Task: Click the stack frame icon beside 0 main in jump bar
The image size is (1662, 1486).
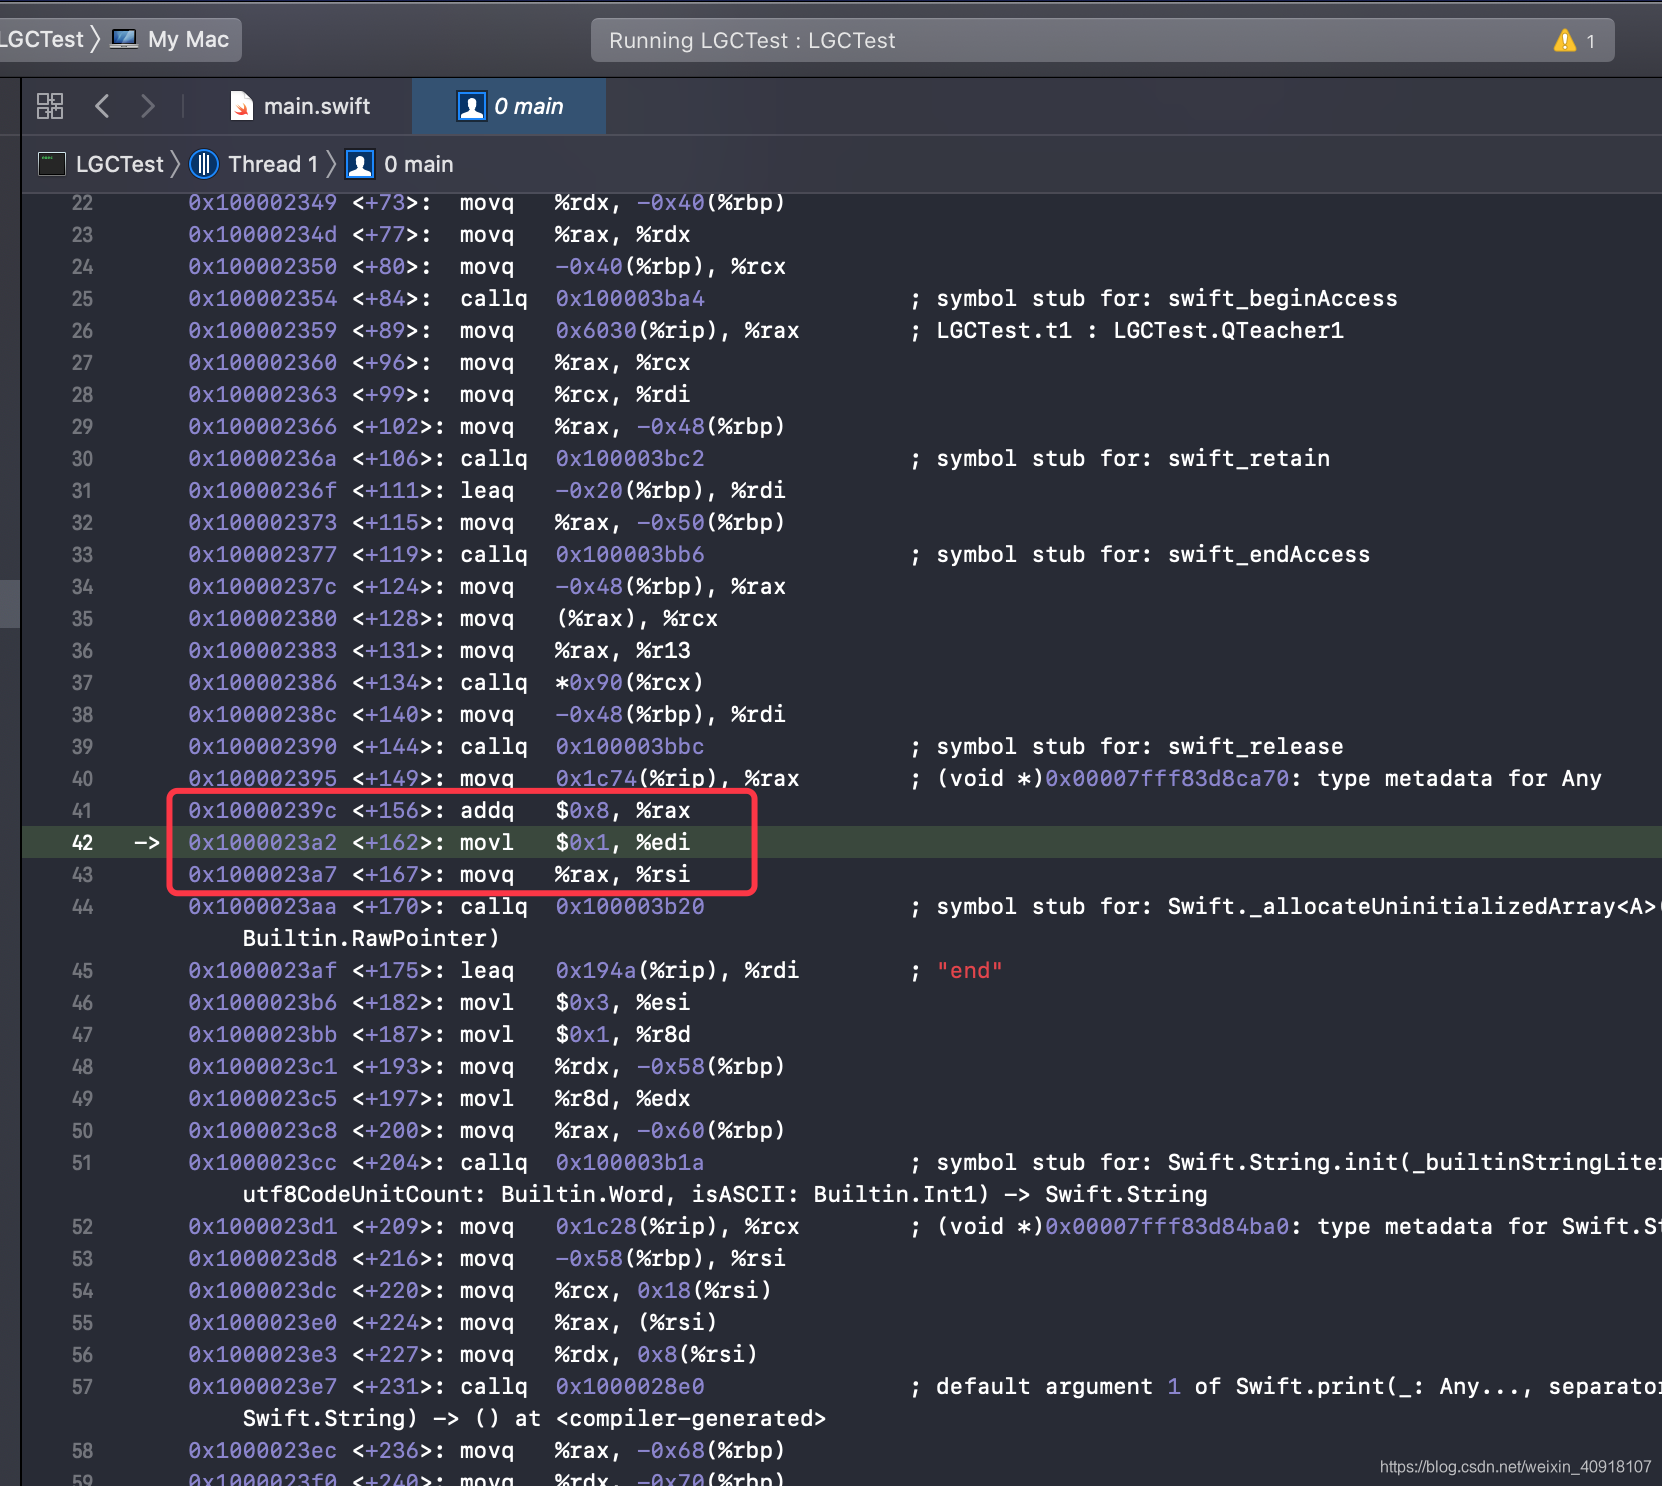Action: click(360, 164)
